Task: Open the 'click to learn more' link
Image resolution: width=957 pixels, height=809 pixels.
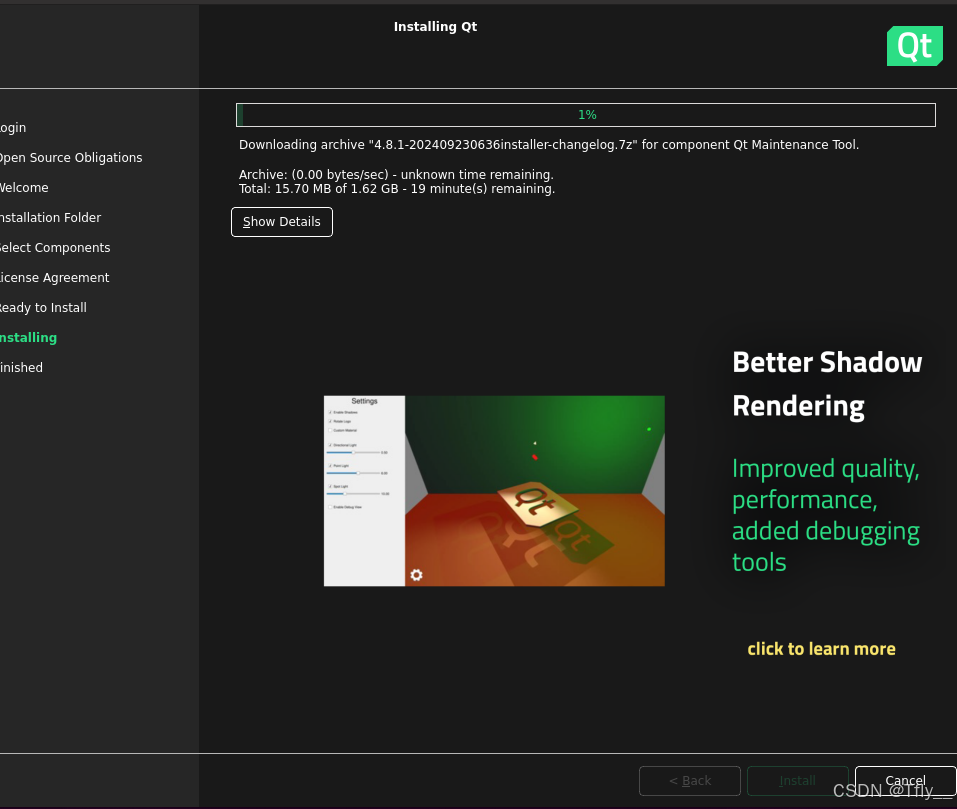Action: 821,649
